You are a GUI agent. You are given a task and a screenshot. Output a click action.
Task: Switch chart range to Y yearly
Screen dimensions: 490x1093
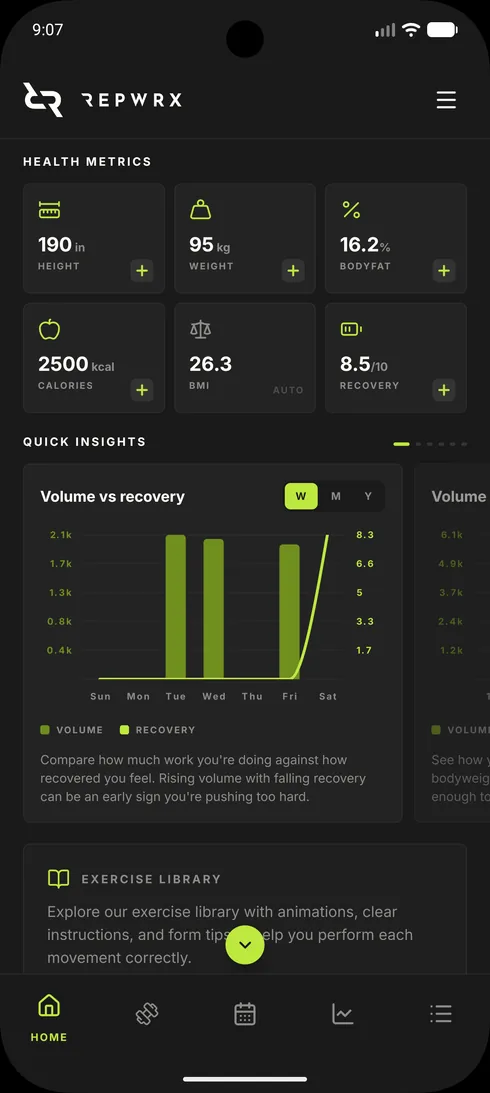pos(368,496)
